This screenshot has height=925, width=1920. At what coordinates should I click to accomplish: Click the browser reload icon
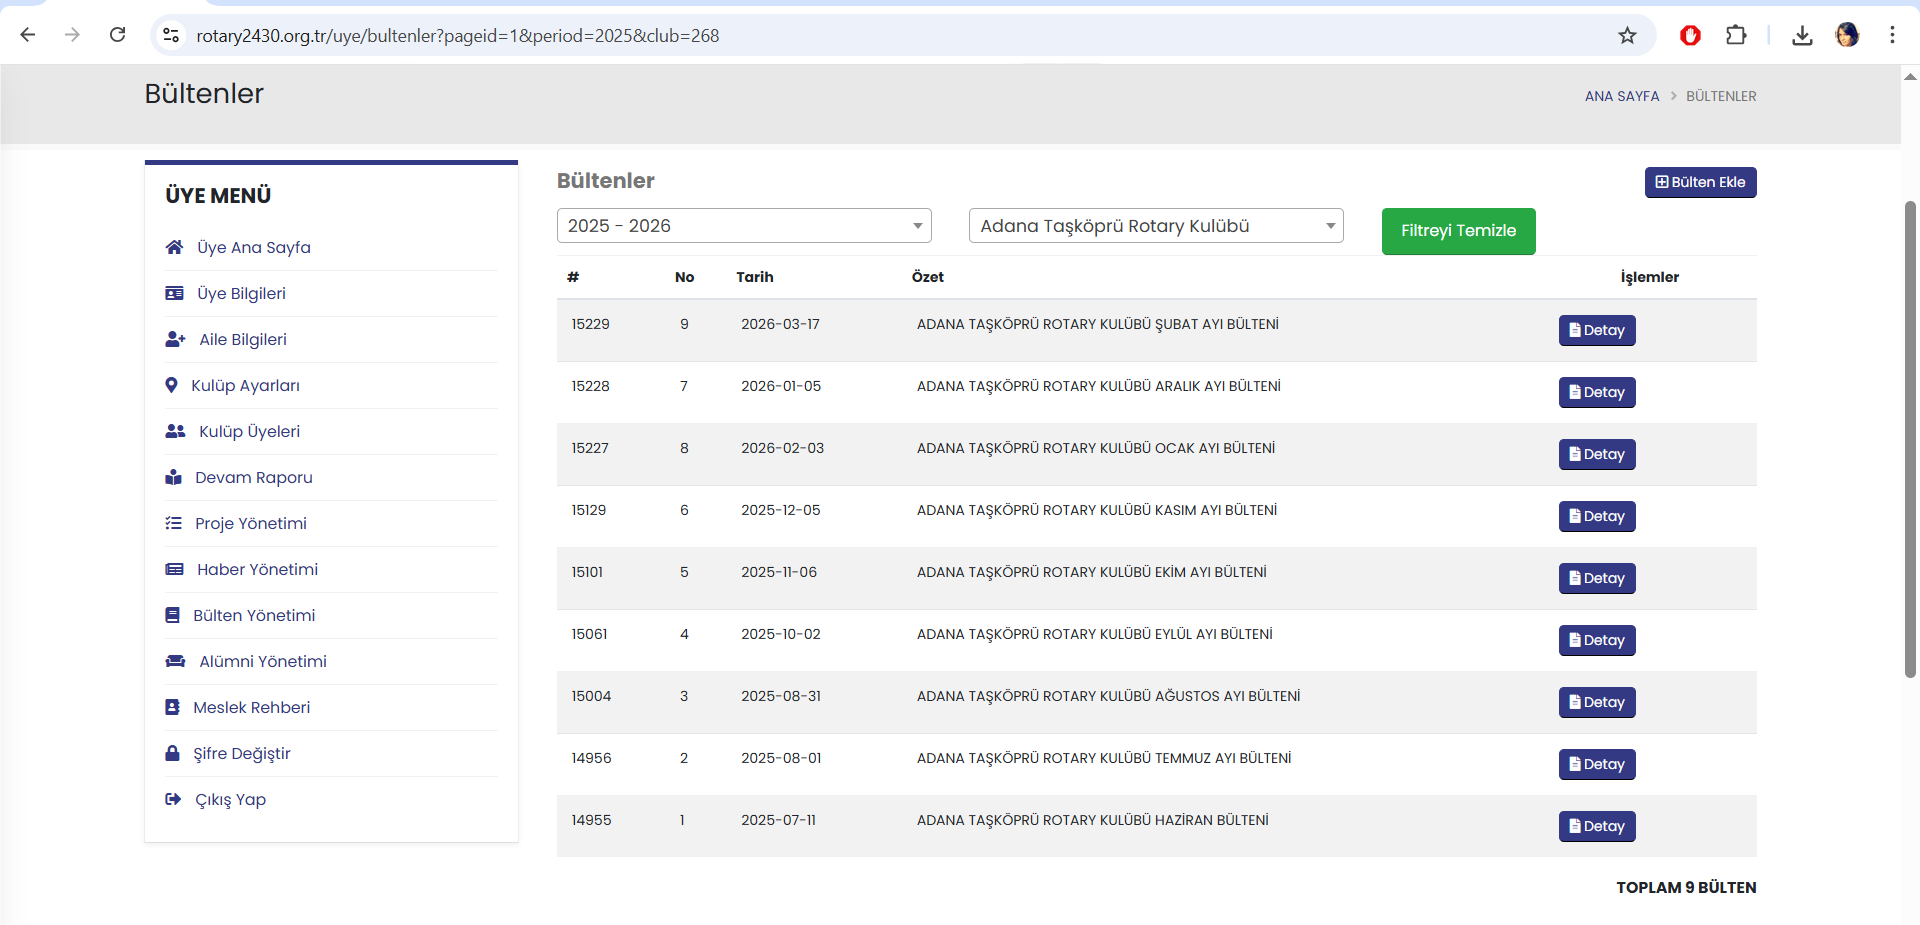[117, 35]
